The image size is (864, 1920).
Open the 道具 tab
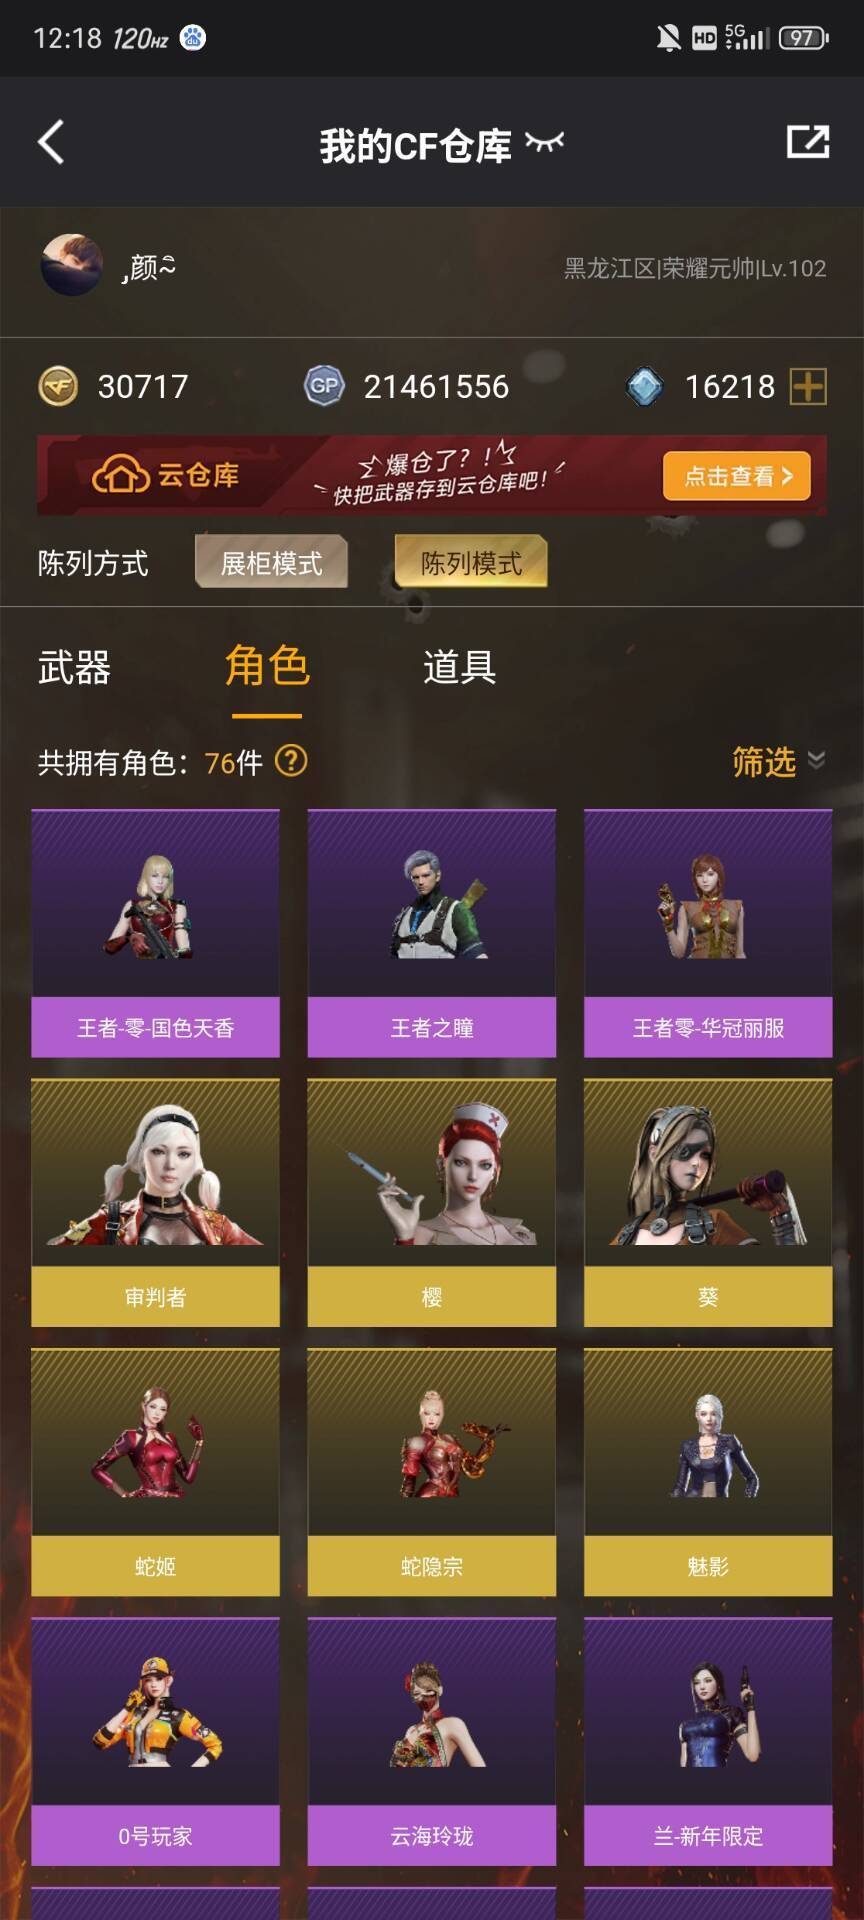click(459, 667)
